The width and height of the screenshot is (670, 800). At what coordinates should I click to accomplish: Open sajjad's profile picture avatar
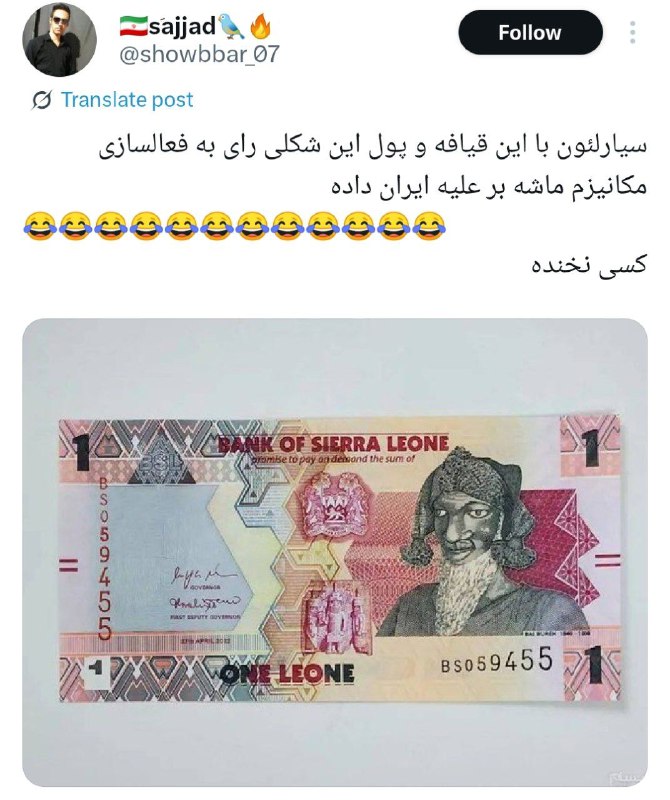tap(60, 39)
